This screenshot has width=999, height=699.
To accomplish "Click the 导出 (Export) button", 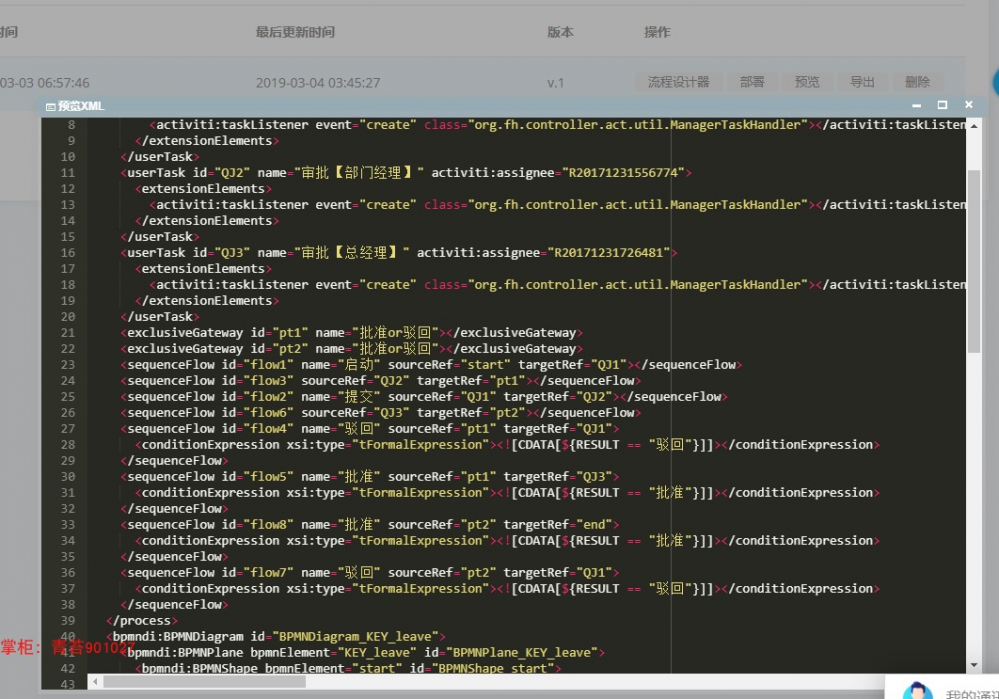I will [861, 82].
